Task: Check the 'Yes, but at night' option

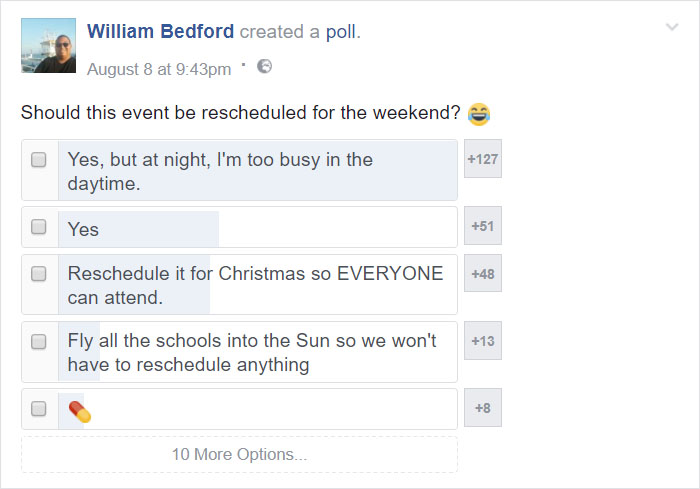Action: click(38, 160)
